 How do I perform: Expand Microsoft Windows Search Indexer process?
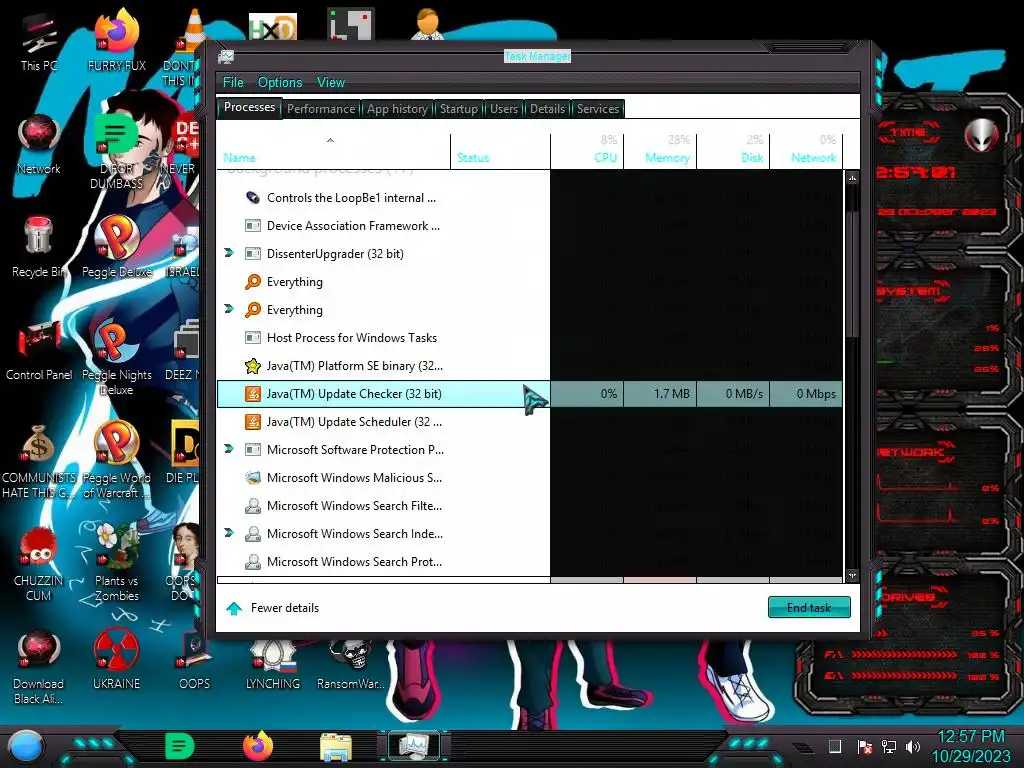[x=229, y=533]
